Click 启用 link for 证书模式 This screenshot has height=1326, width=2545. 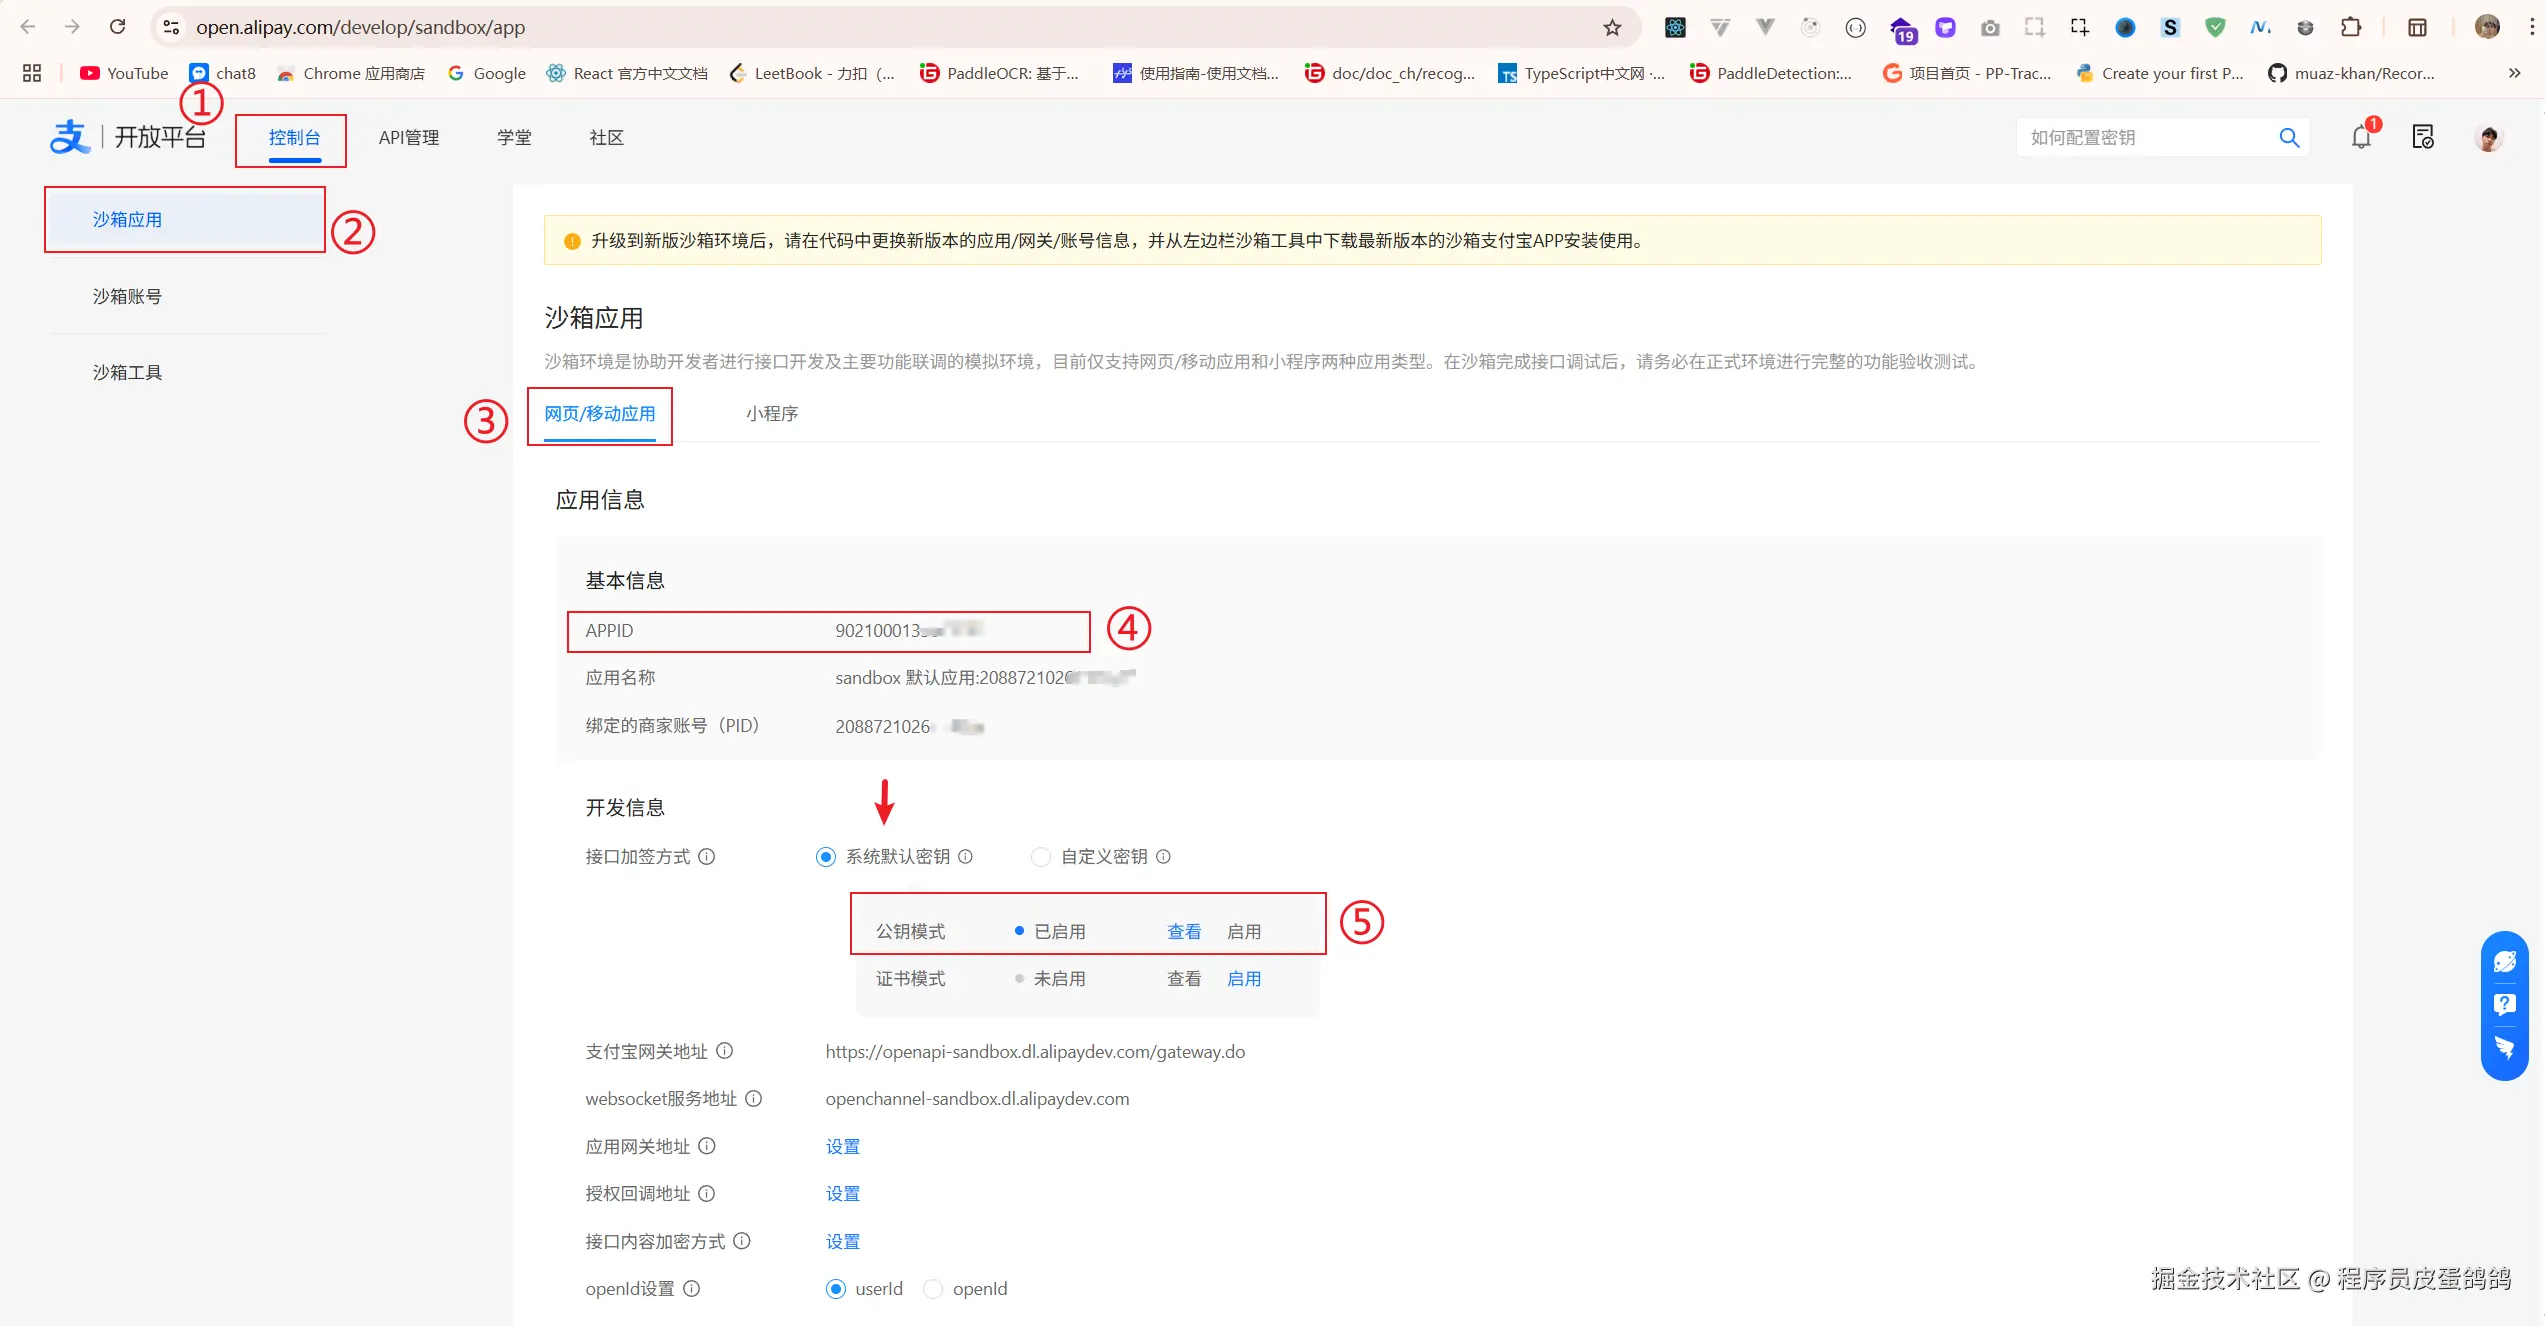point(1244,978)
